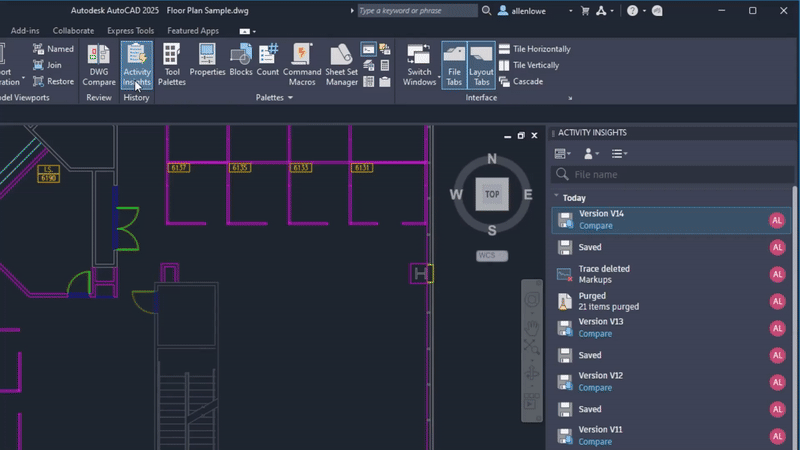Open Interface panel dialog launcher arrow
Viewport: 800px width, 450px height.
pos(570,98)
